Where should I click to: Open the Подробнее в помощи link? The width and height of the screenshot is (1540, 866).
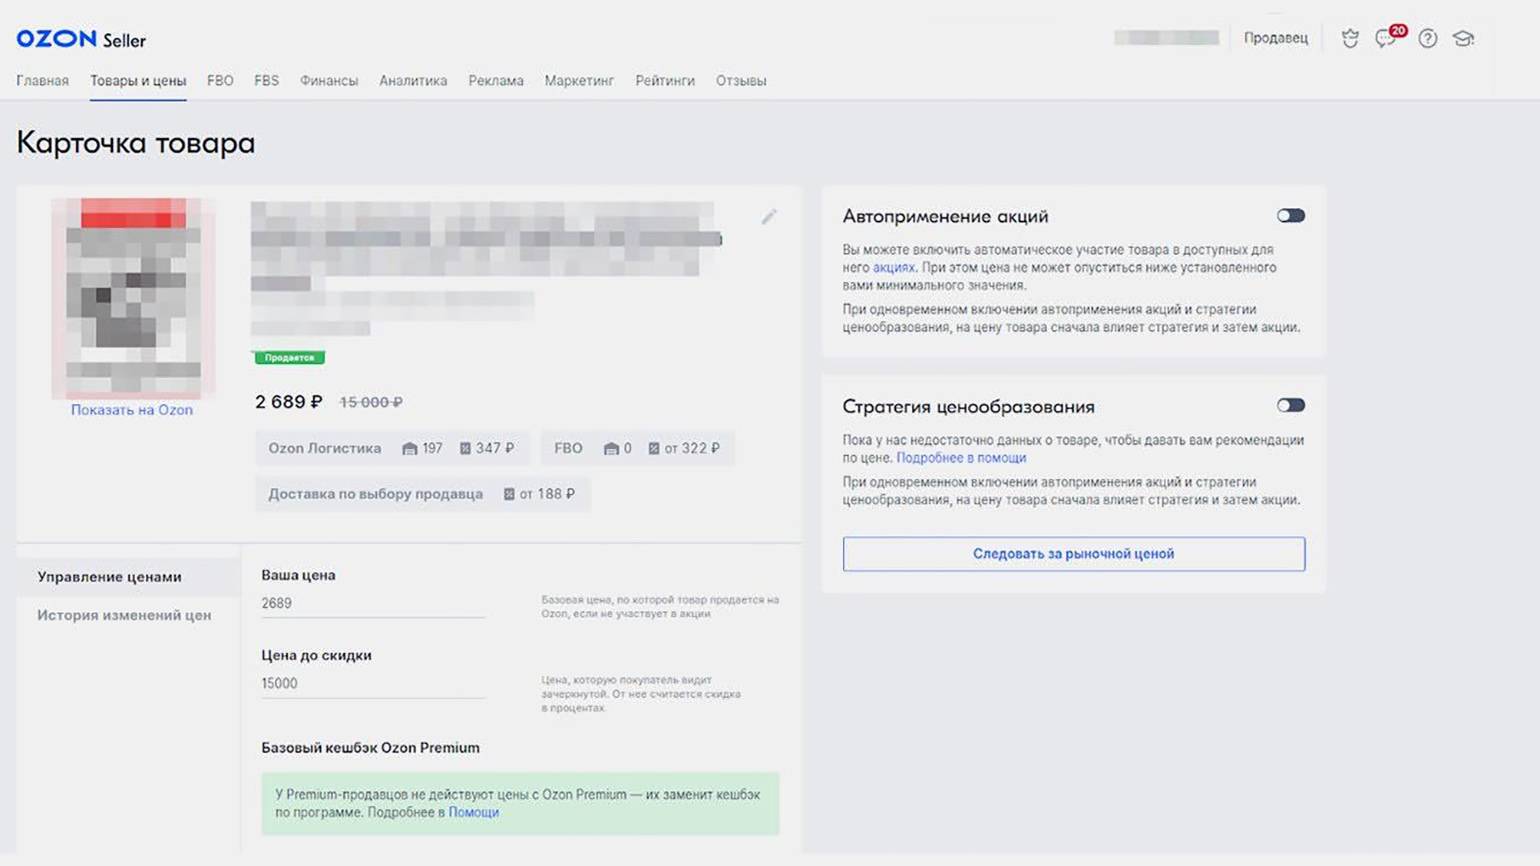pyautogui.click(x=960, y=458)
